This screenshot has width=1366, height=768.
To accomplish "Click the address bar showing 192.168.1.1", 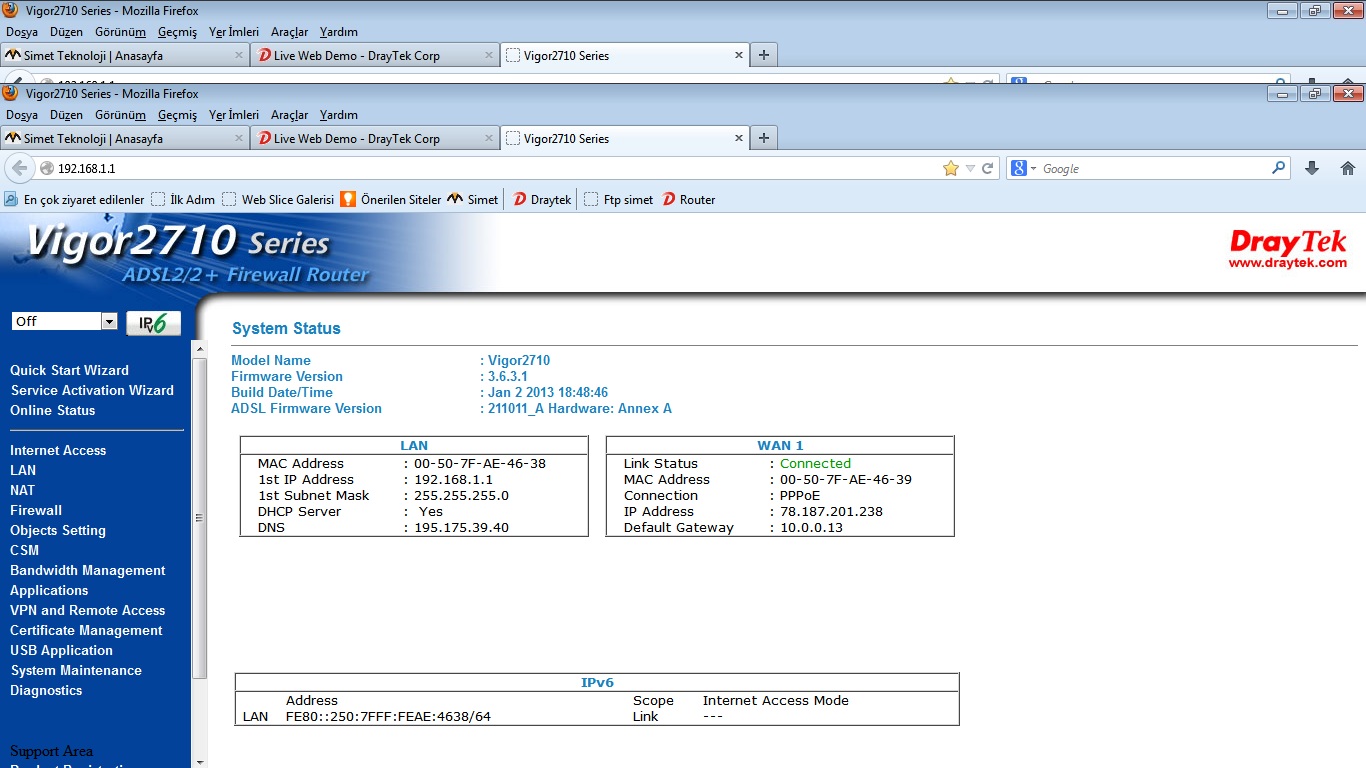I will (490, 168).
